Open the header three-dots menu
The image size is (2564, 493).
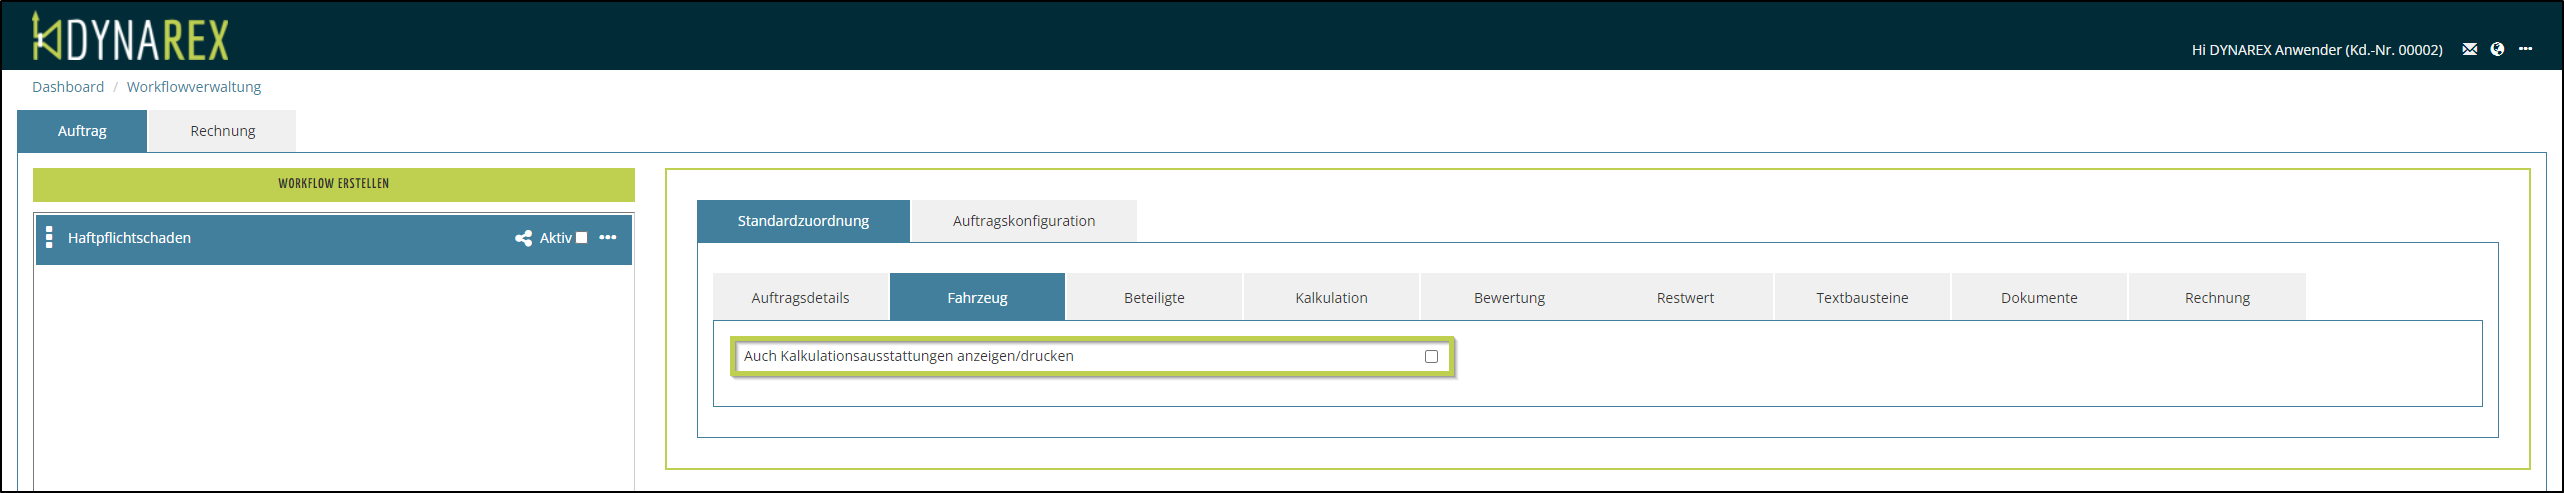click(x=2525, y=49)
